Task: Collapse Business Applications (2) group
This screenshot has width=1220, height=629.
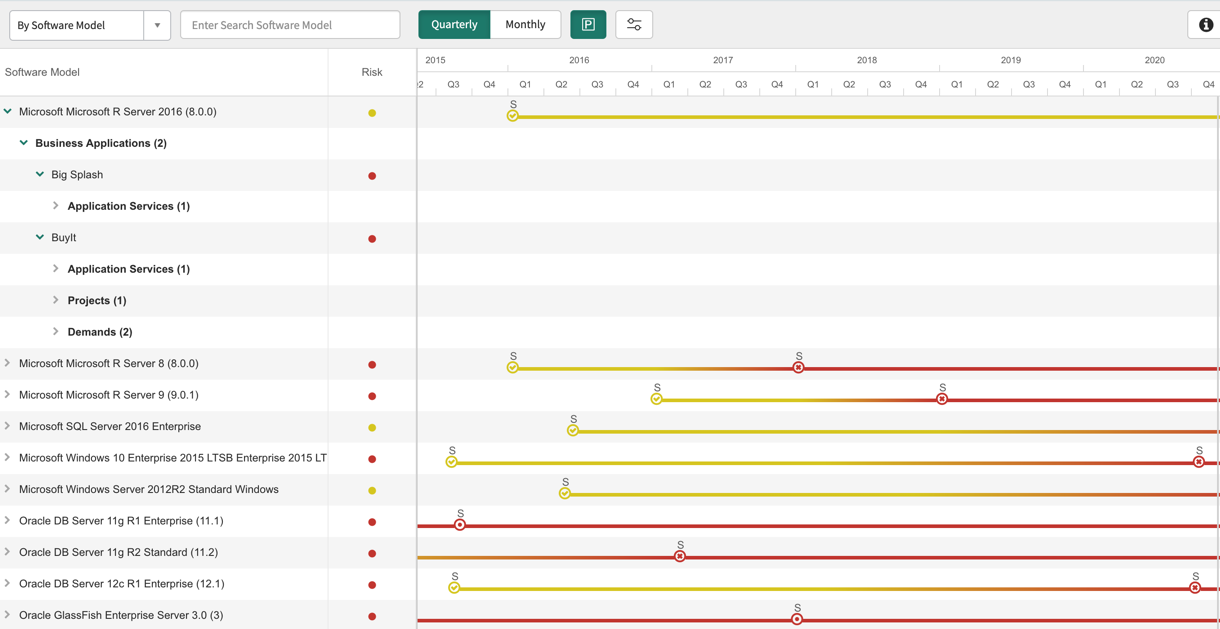Action: point(24,143)
